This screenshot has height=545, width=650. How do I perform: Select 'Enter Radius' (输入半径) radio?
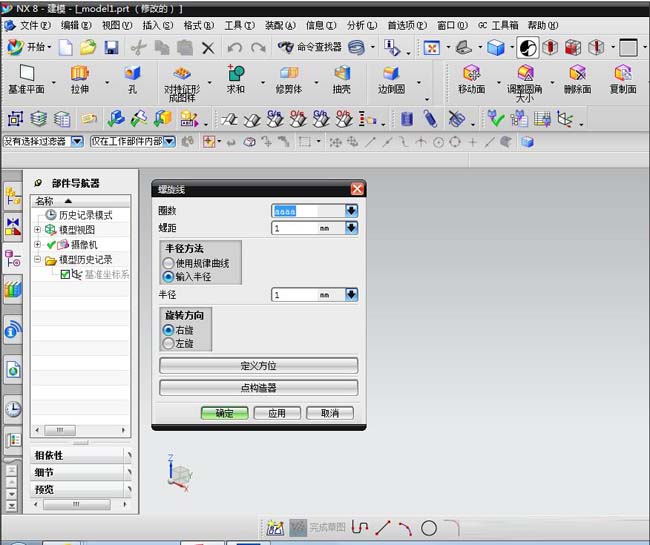tap(168, 276)
